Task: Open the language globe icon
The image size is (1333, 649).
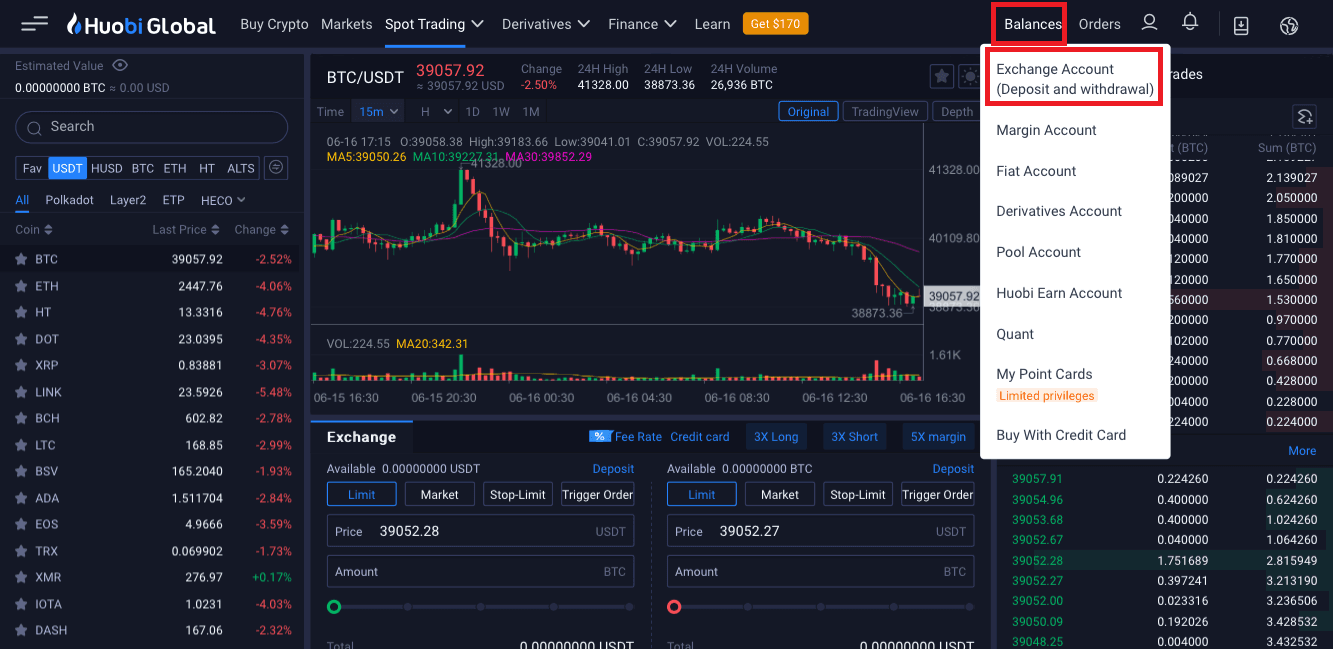Action: [x=1289, y=25]
